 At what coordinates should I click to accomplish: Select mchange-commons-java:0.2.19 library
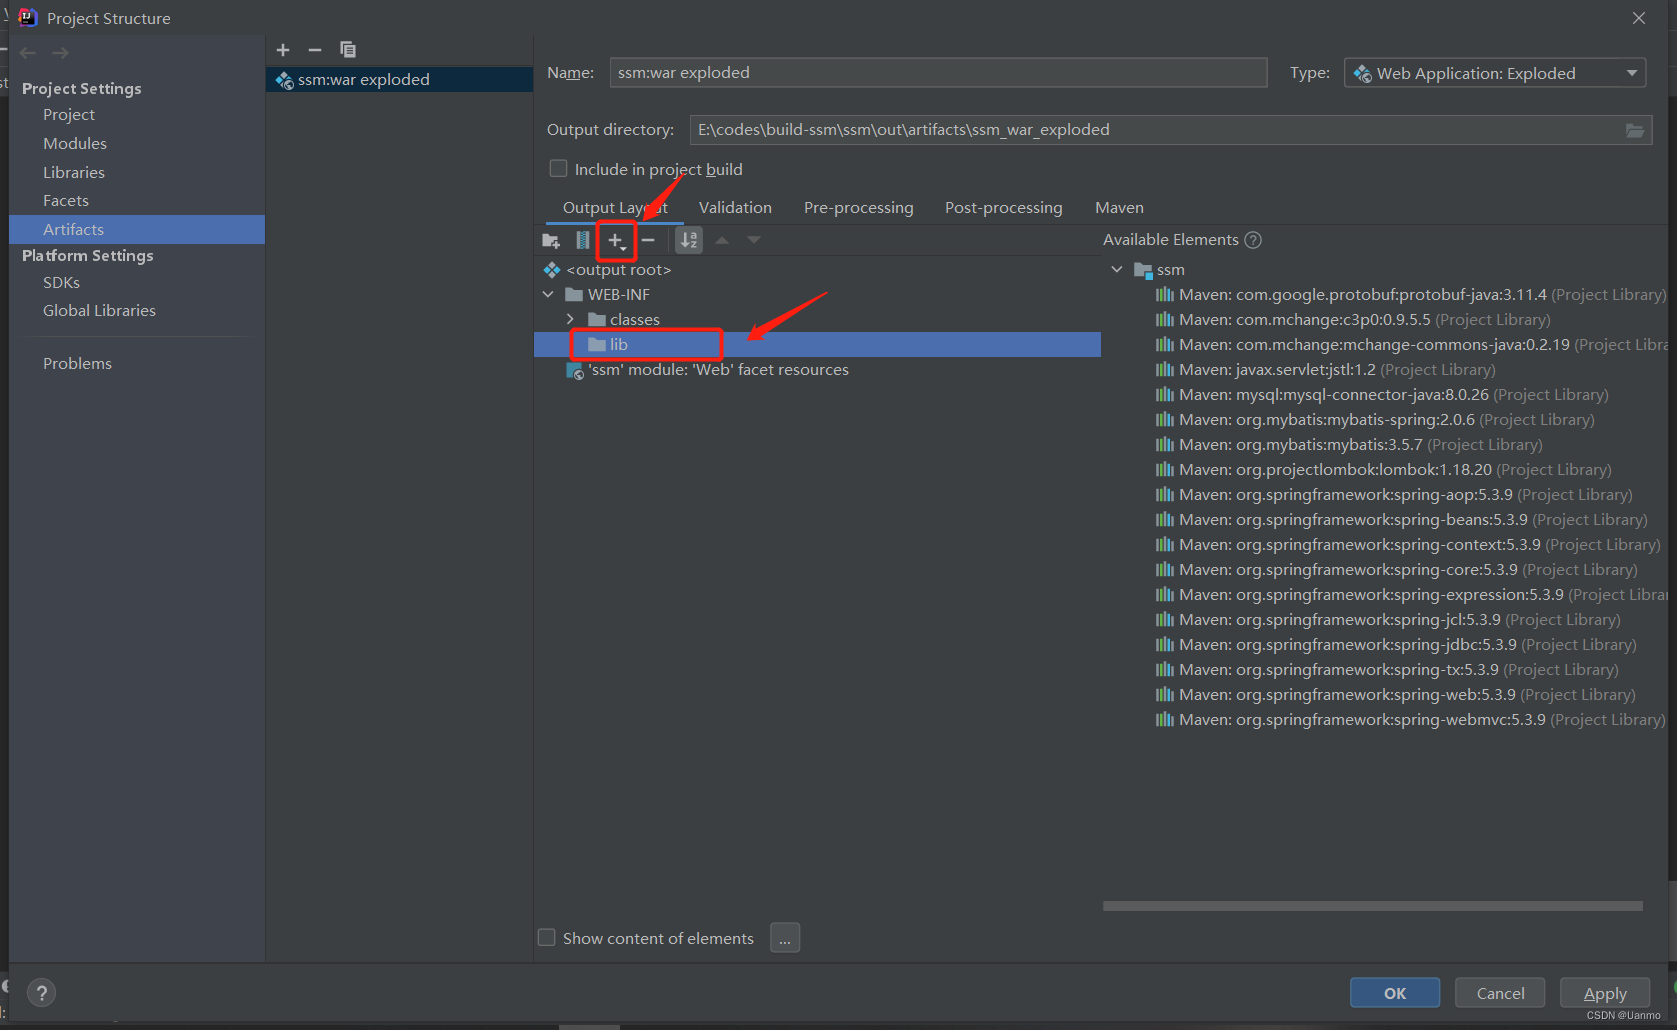tap(1411, 345)
